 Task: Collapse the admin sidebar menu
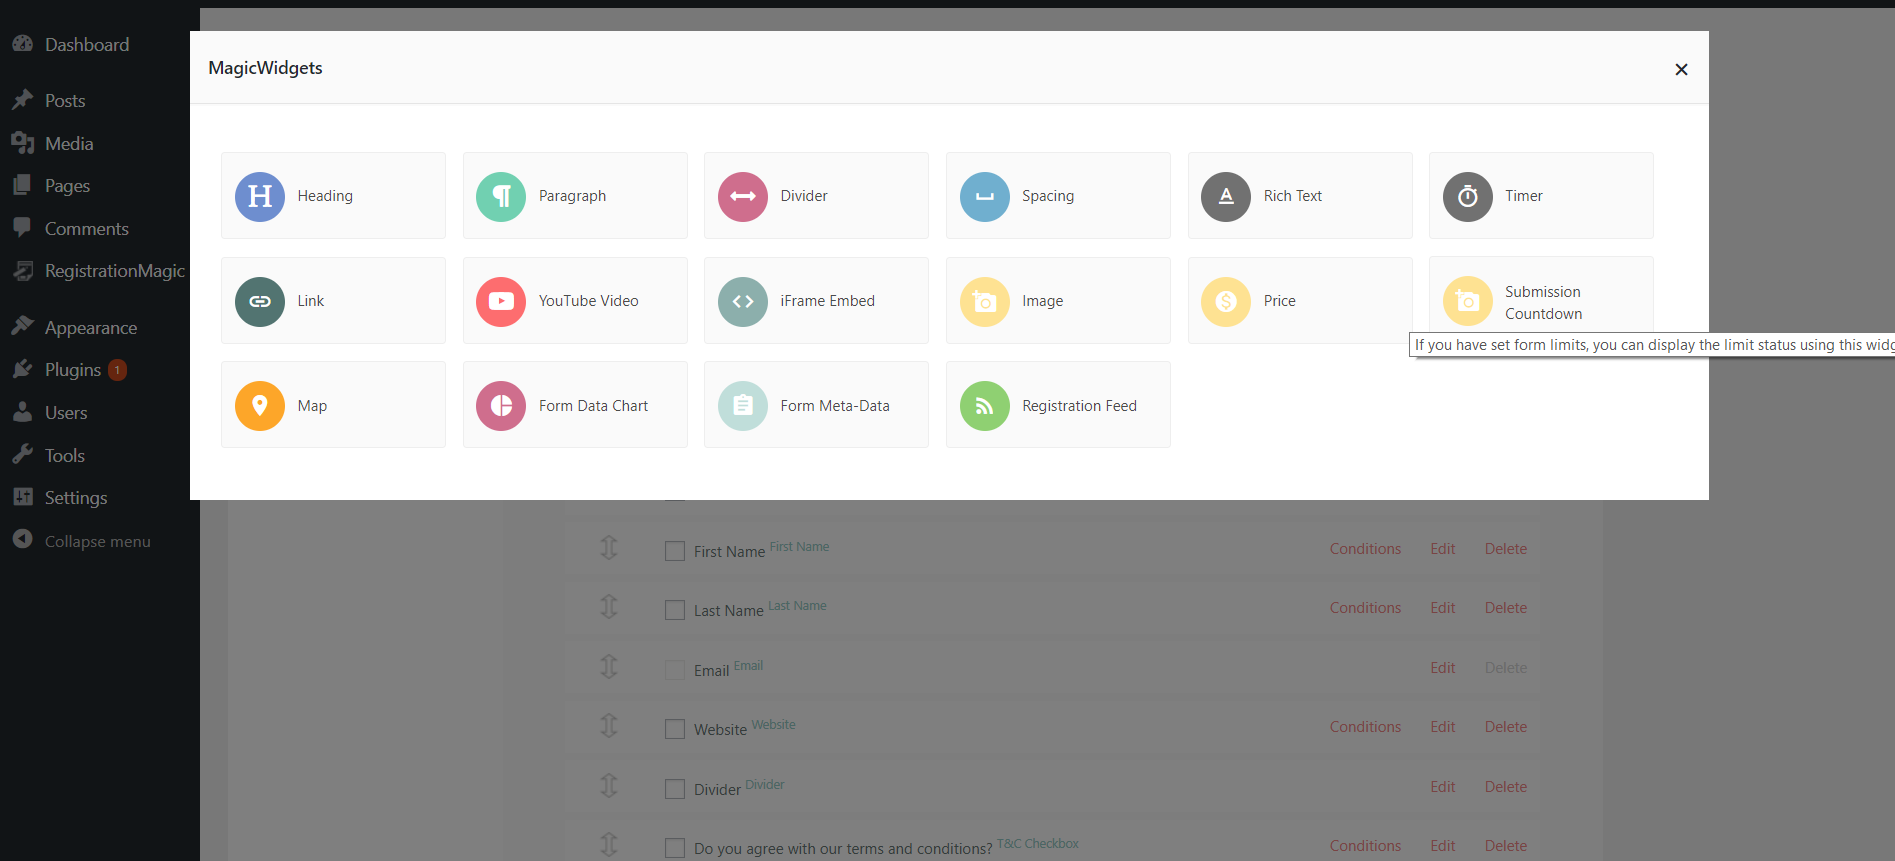click(95, 541)
